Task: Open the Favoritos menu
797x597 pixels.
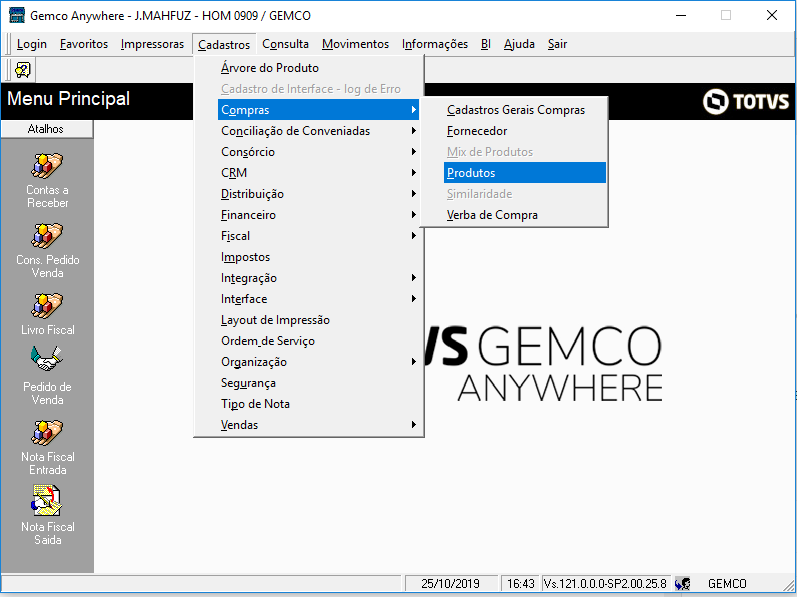Action: 84,44
